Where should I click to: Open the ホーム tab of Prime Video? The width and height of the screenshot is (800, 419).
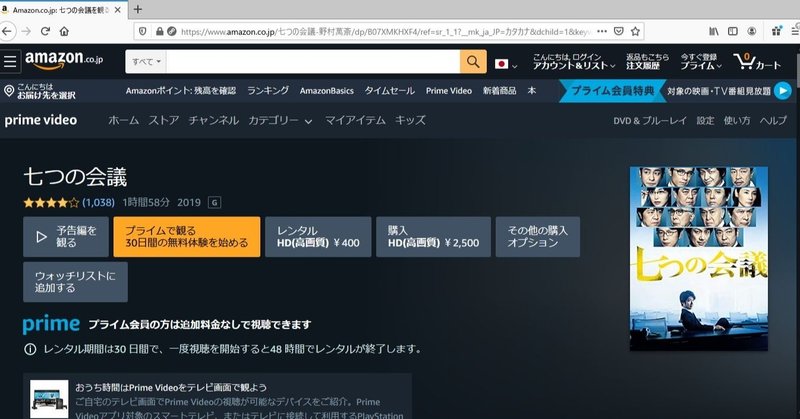coord(123,120)
